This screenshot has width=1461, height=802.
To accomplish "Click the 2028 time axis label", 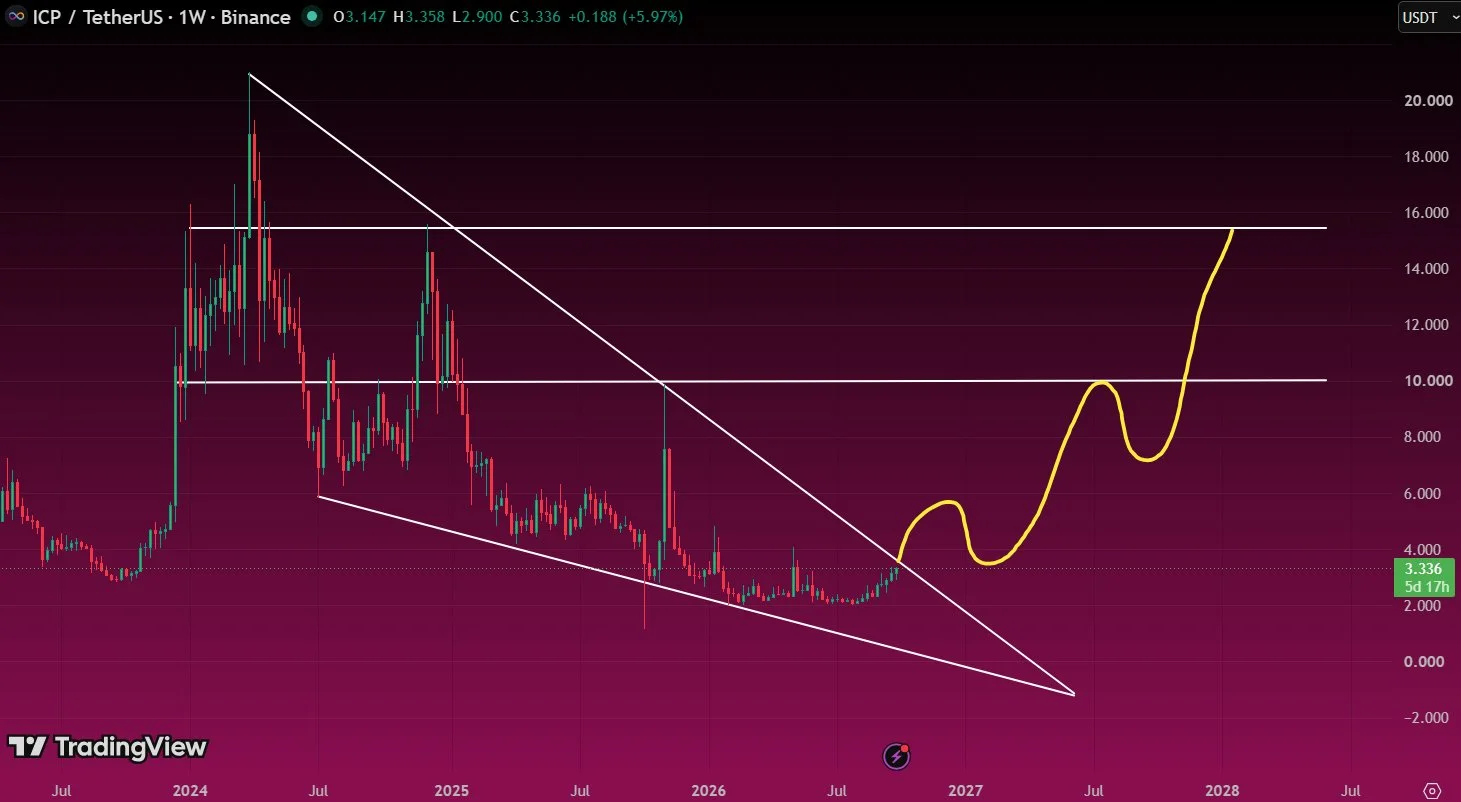I will click(1223, 791).
